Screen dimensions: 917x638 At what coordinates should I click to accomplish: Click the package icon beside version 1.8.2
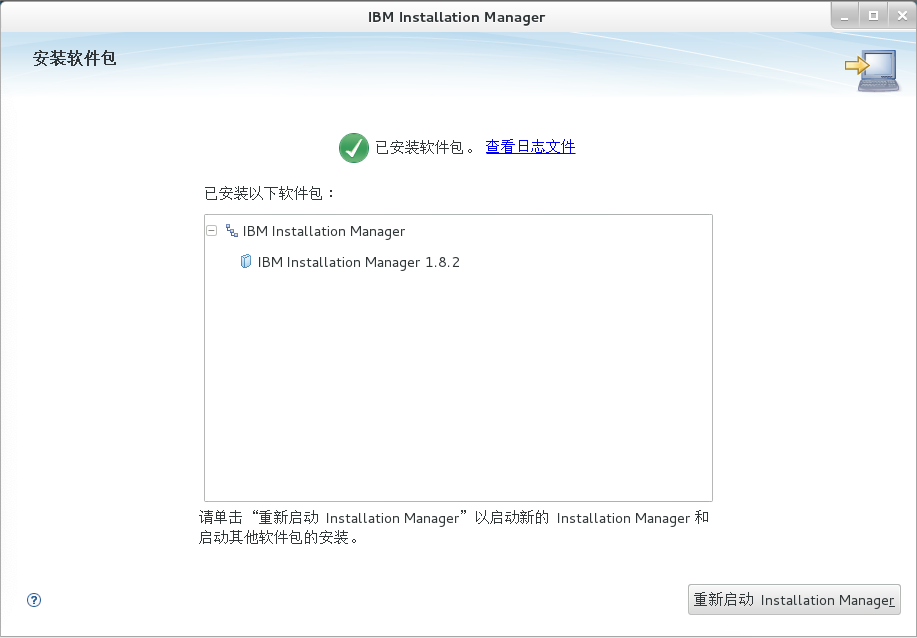coord(246,261)
